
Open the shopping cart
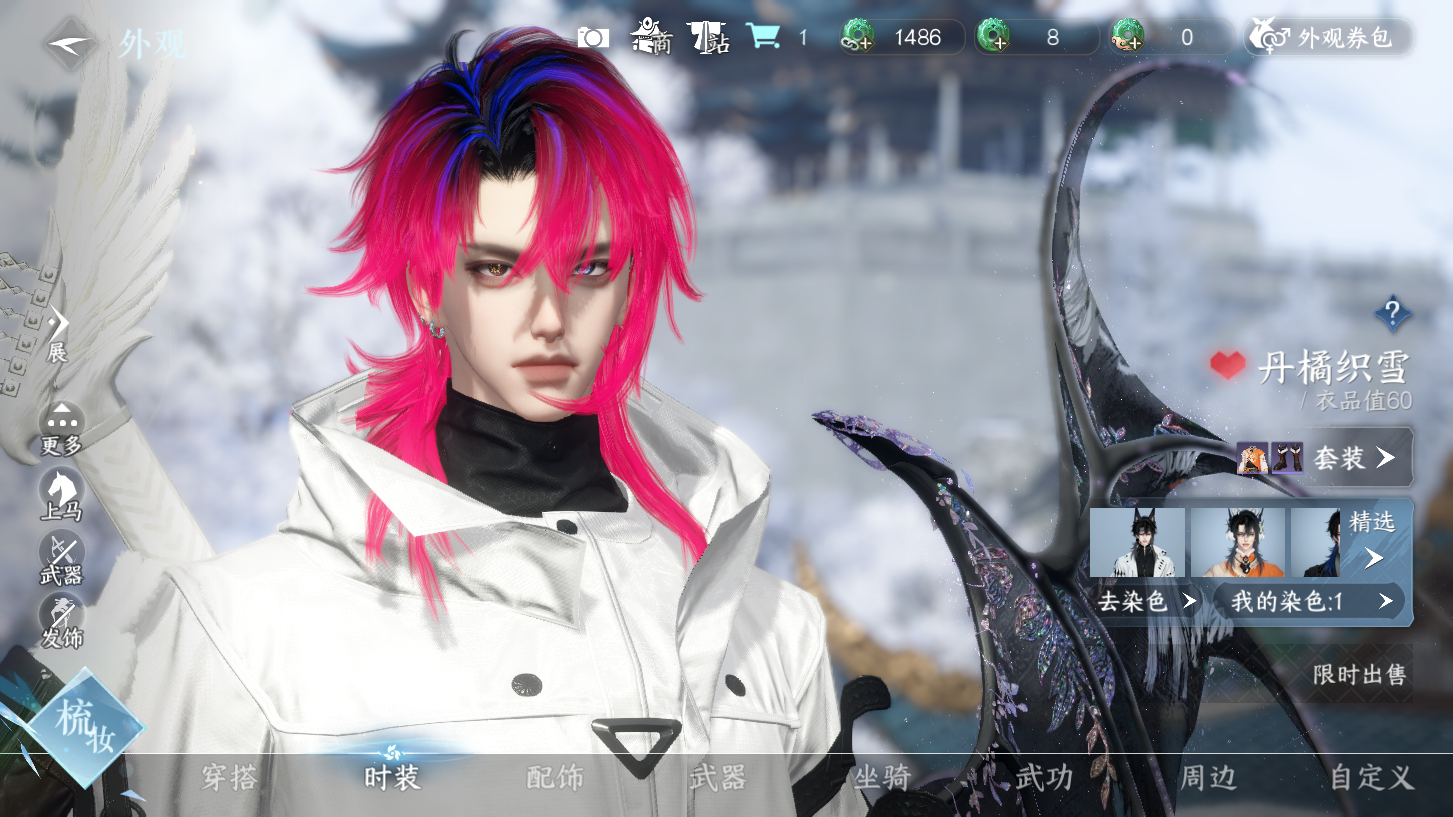(x=764, y=37)
